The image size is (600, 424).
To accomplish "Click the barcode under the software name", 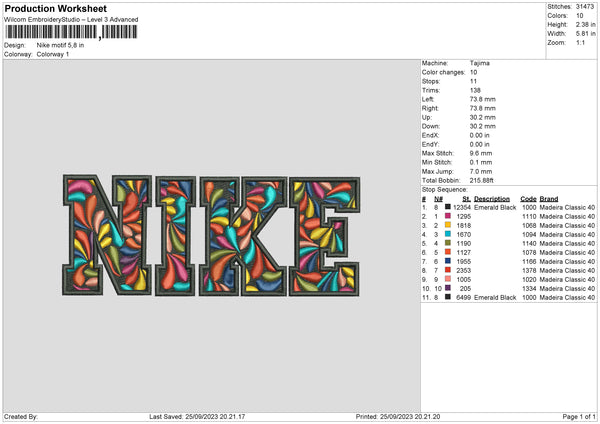I will [x=71, y=32].
